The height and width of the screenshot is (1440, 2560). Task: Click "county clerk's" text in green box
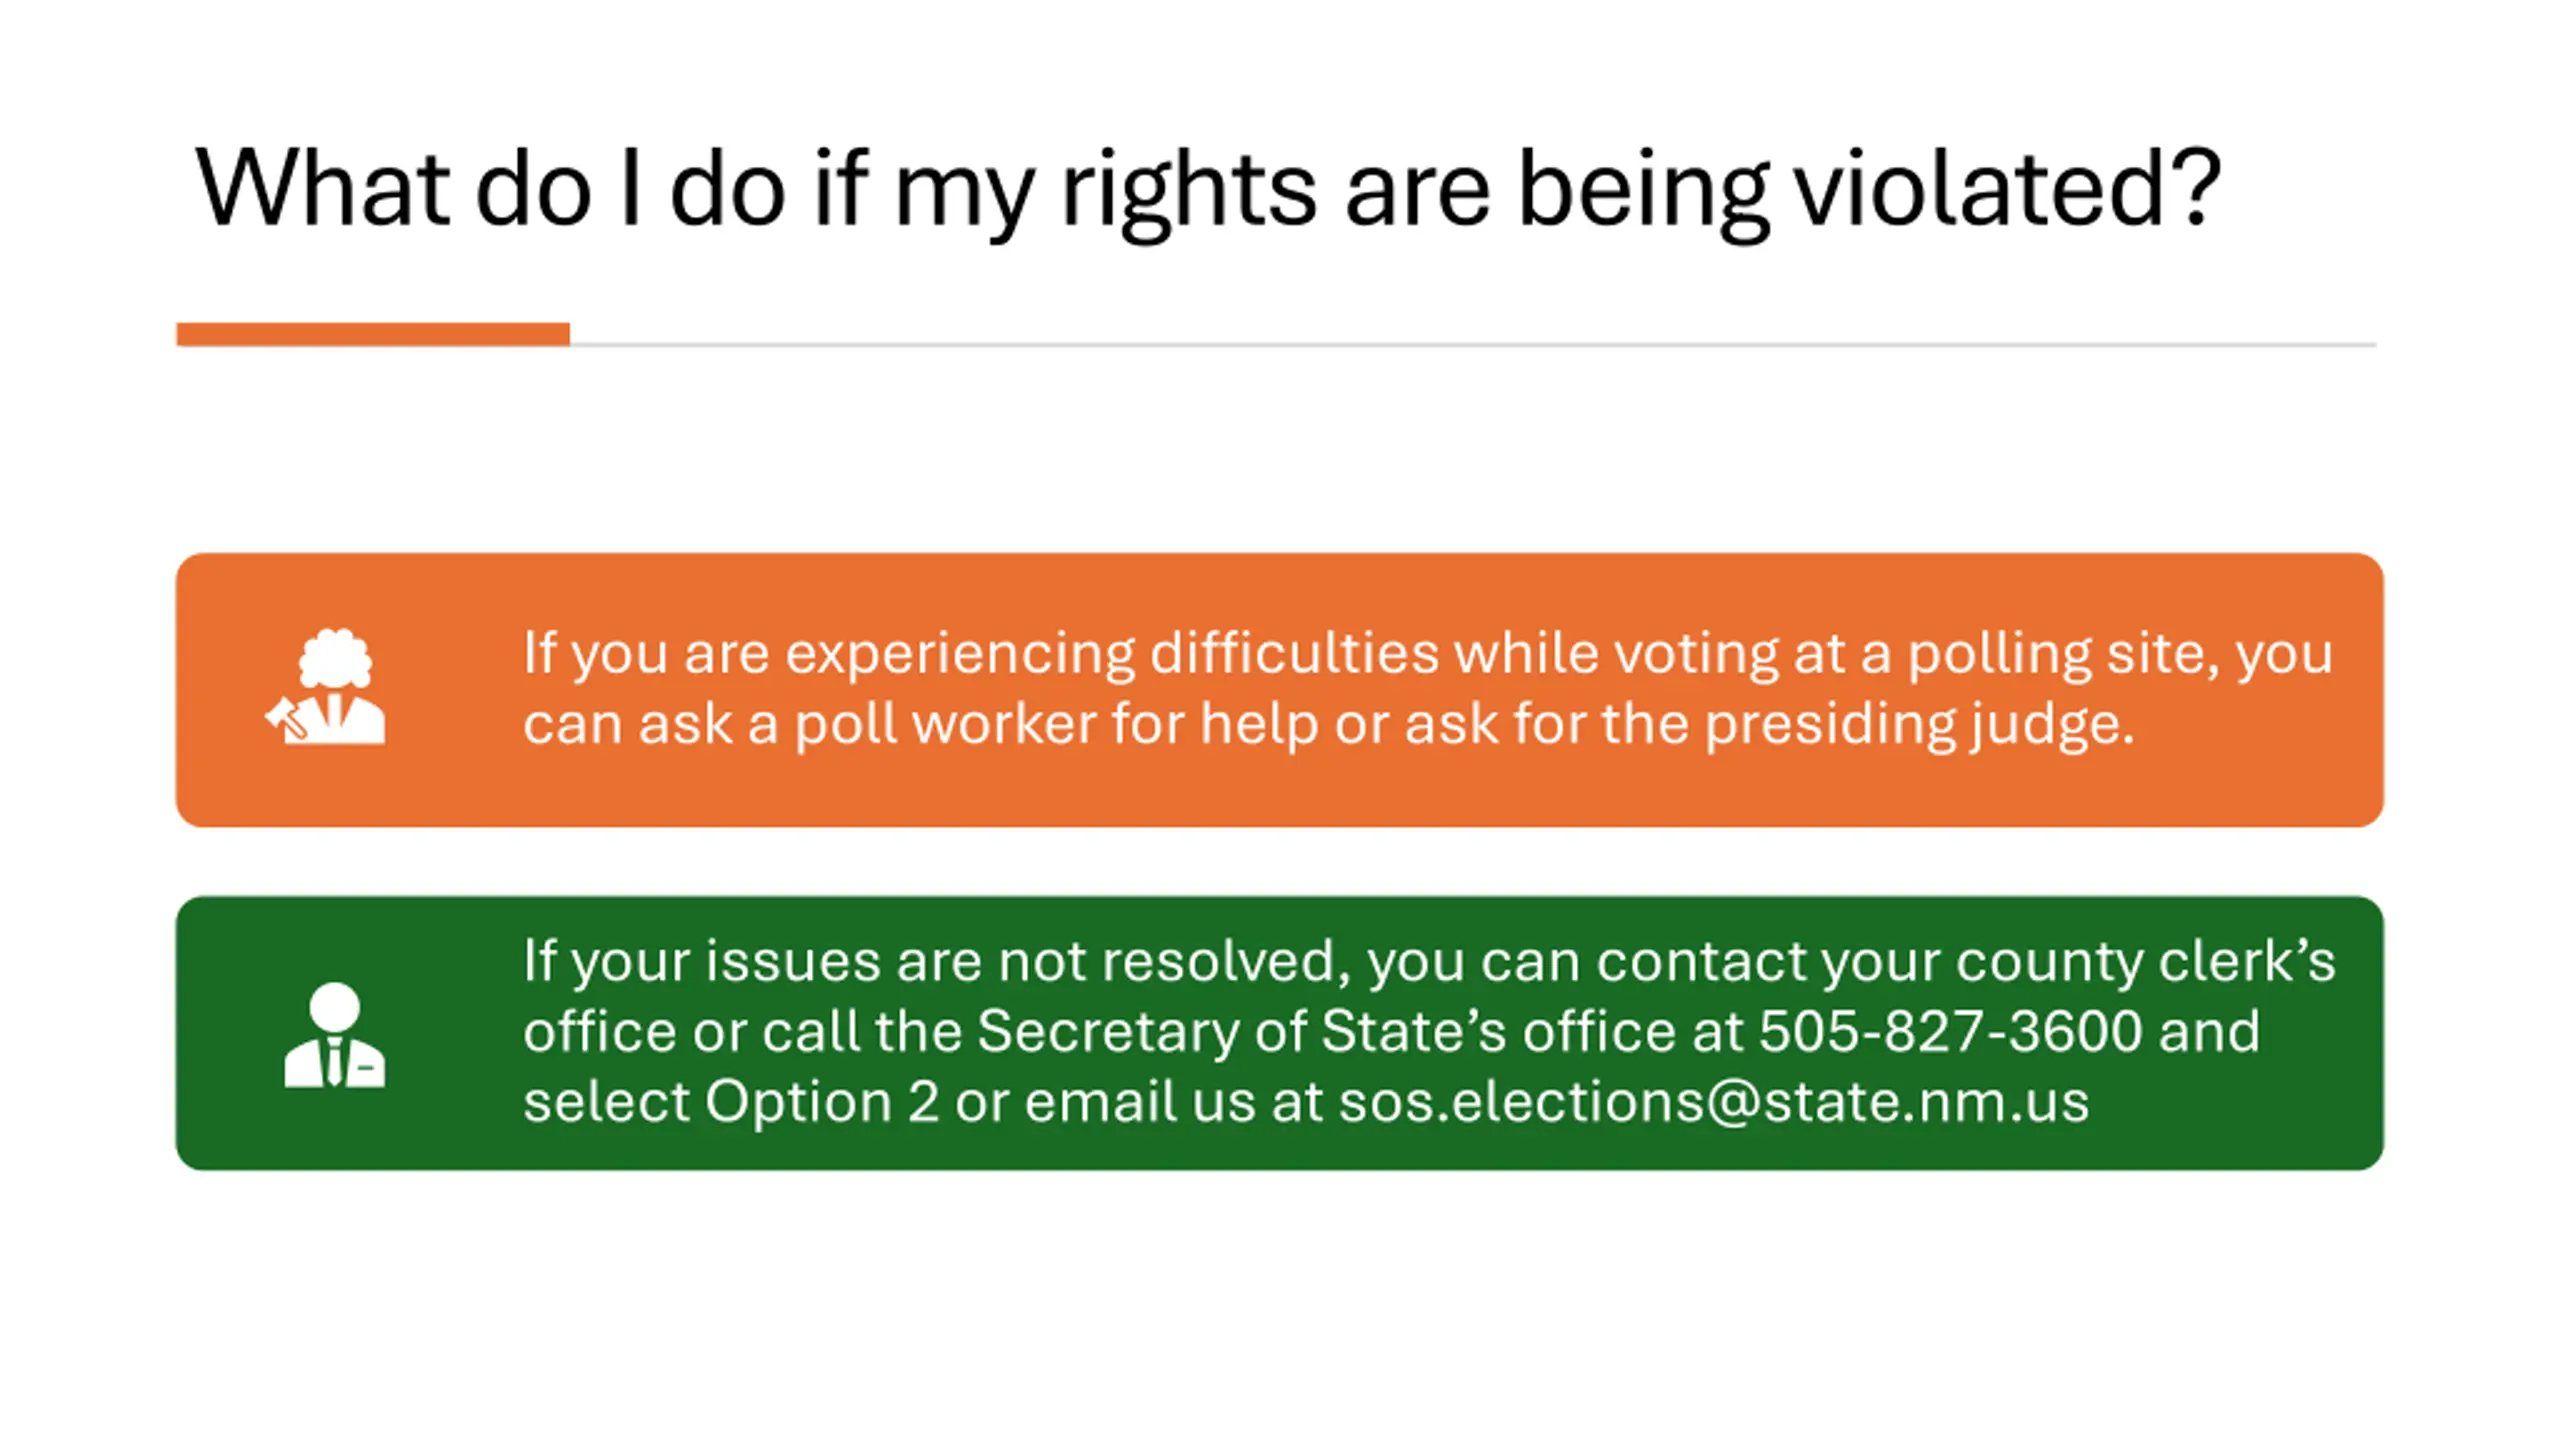tap(2145, 962)
